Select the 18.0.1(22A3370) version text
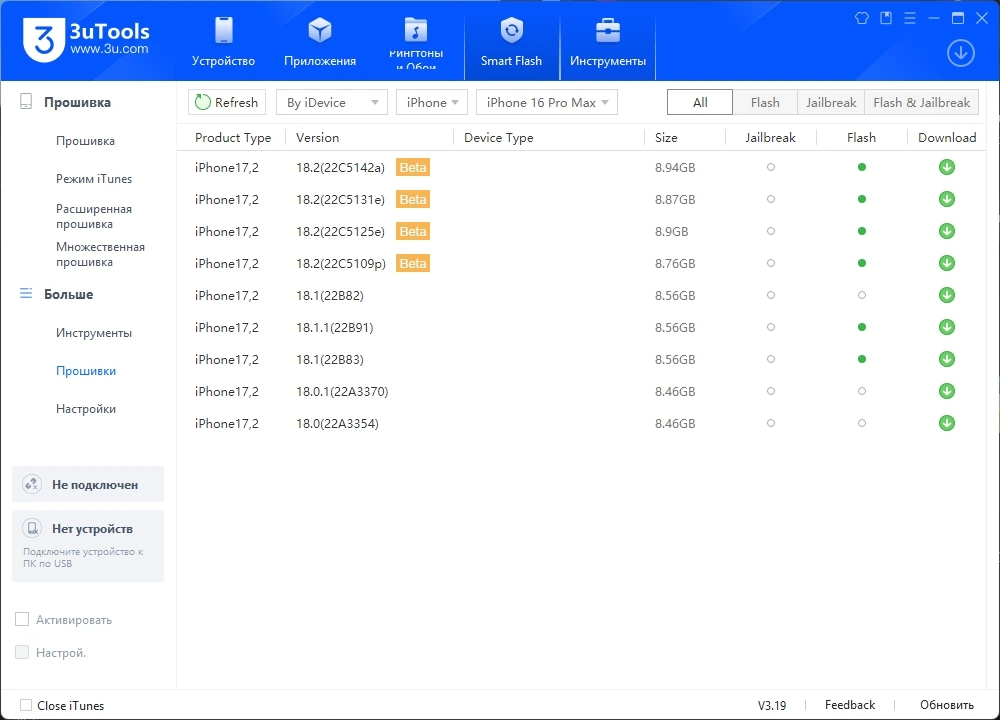This screenshot has width=1000, height=720. 342,391
